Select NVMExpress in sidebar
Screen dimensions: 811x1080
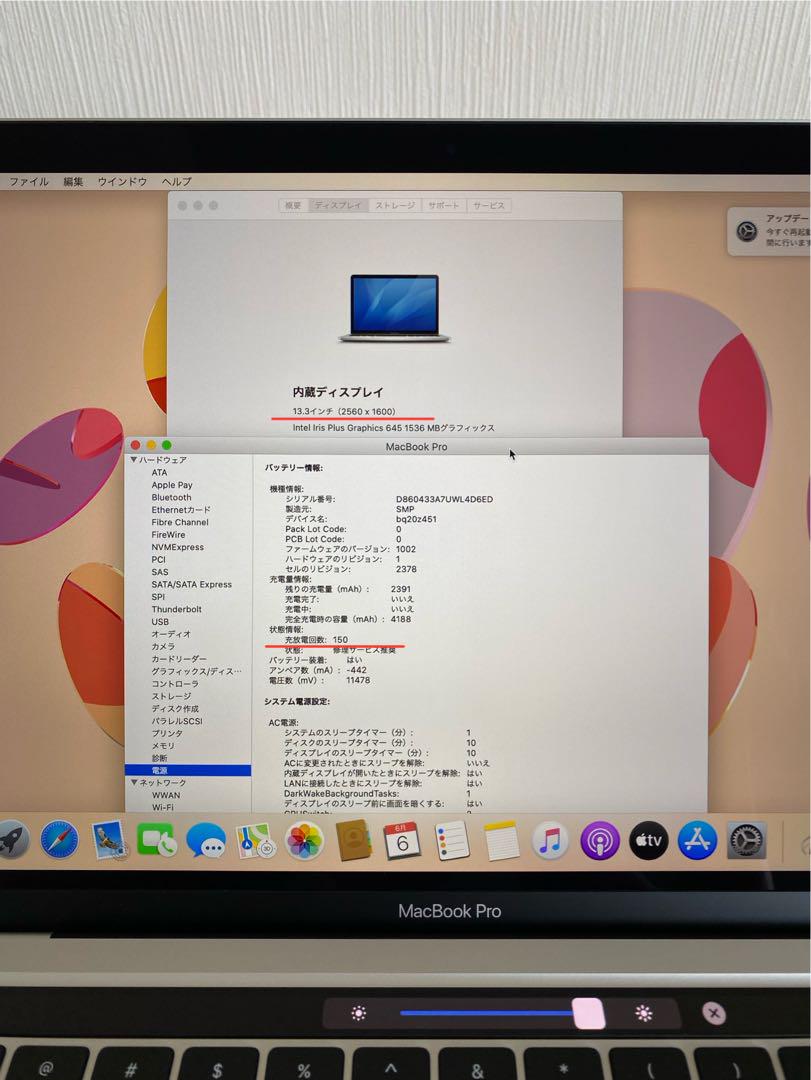(178, 547)
